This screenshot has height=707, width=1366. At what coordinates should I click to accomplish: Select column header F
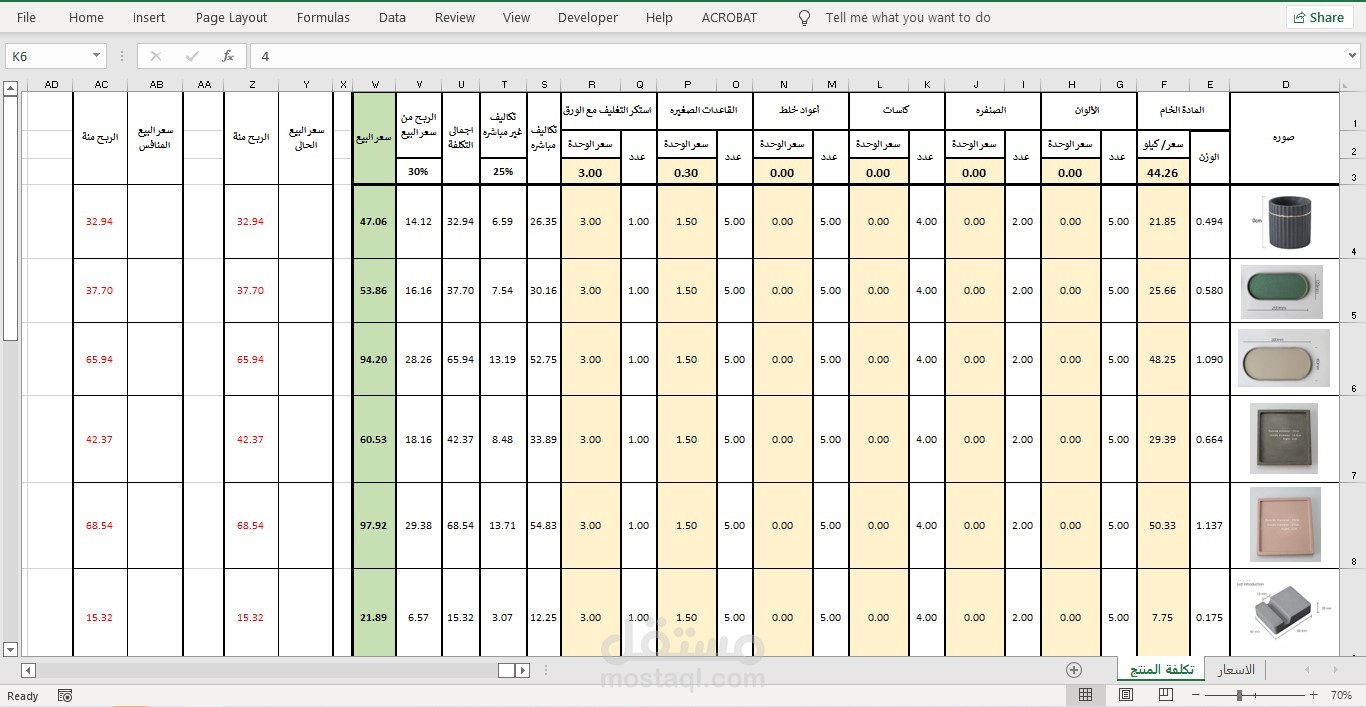tap(1164, 85)
